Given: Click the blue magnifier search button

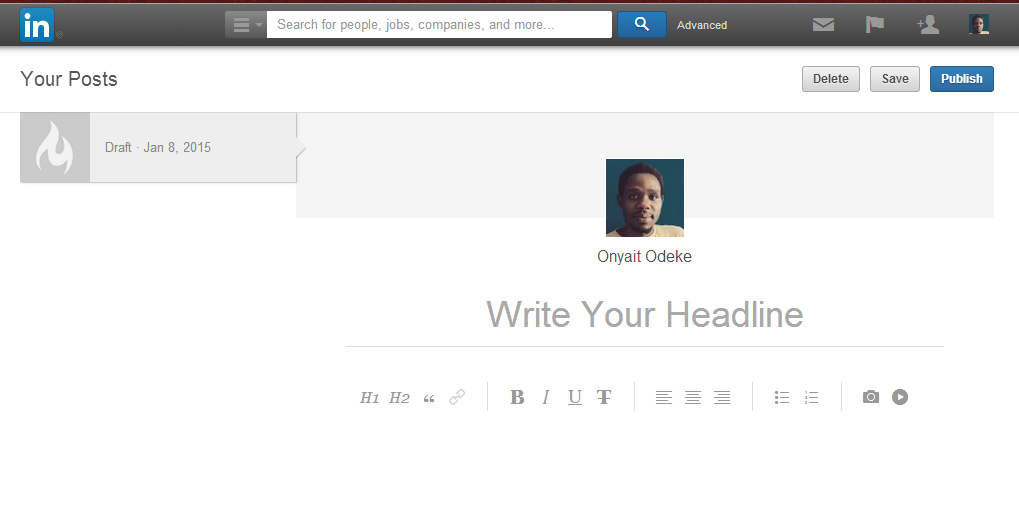Looking at the screenshot, I should tap(641, 25).
